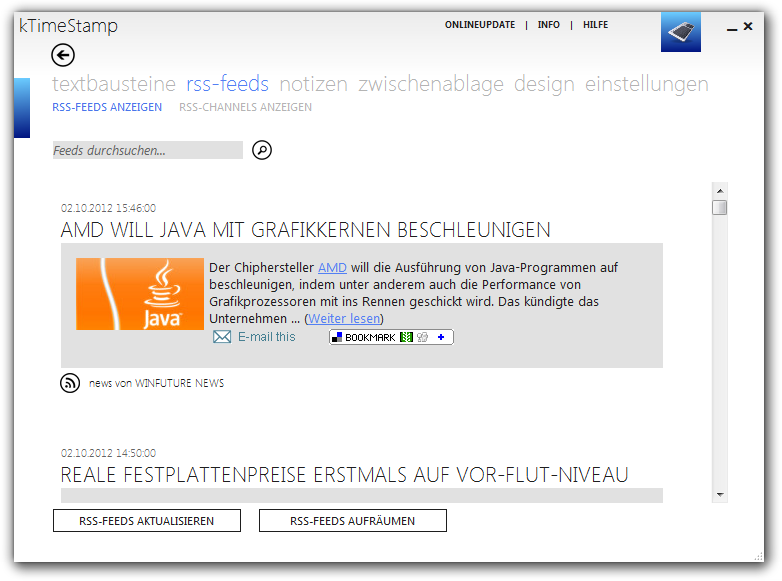Screen dimensions: 782x581
Task: Click headline REALE FESTPLATTENPREISE ERSTMALS AUF VOR-FLUT-NIVEAU
Action: coord(344,475)
